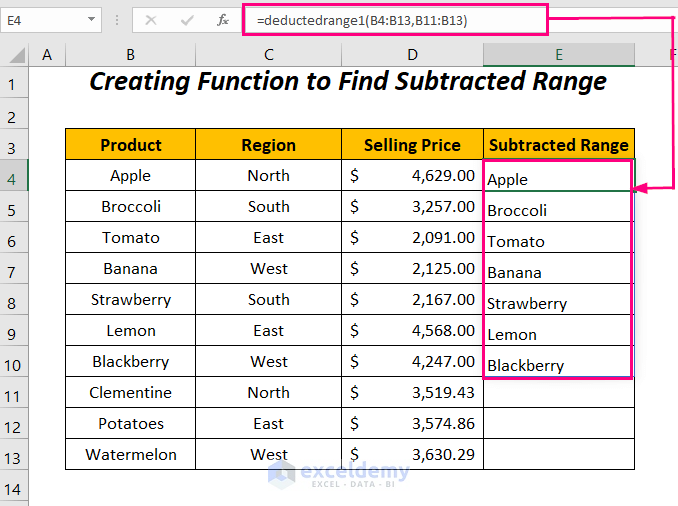Screen dimensions: 678x506
Task: Select row 1 header
Action: pyautogui.click(x=13, y=83)
